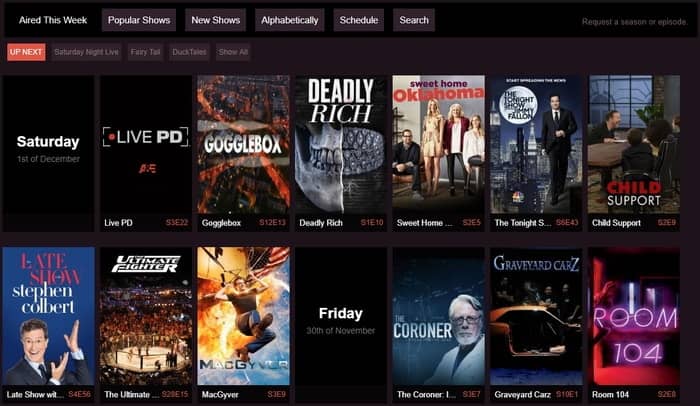Click the Room 104 title text

click(610, 394)
